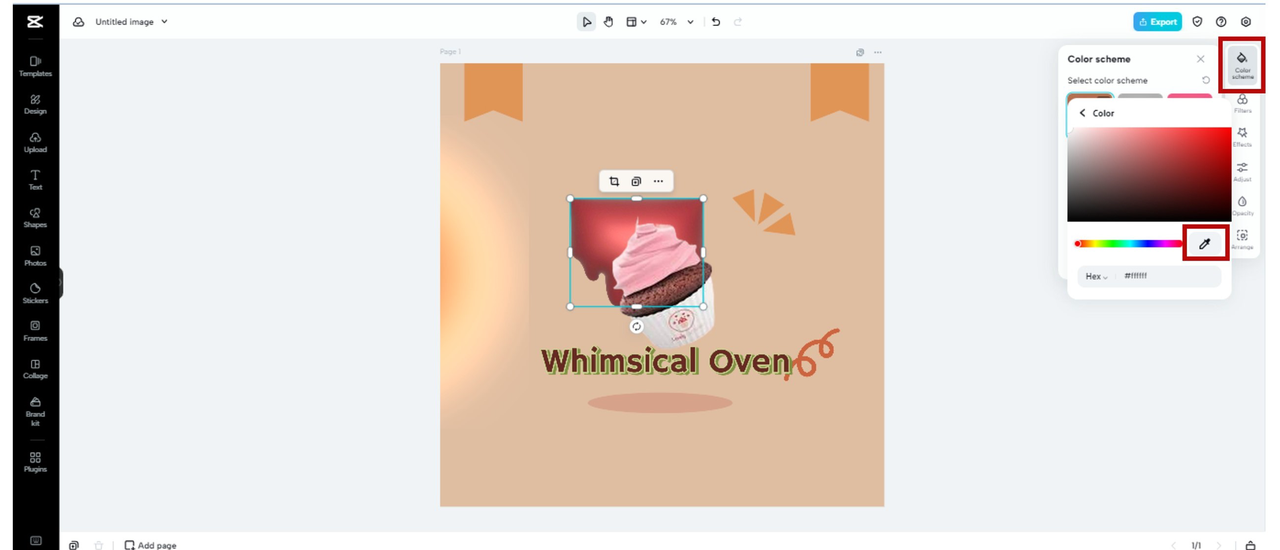Expand the page panel at bottom right
The height and width of the screenshot is (550, 1280).
1250,545
